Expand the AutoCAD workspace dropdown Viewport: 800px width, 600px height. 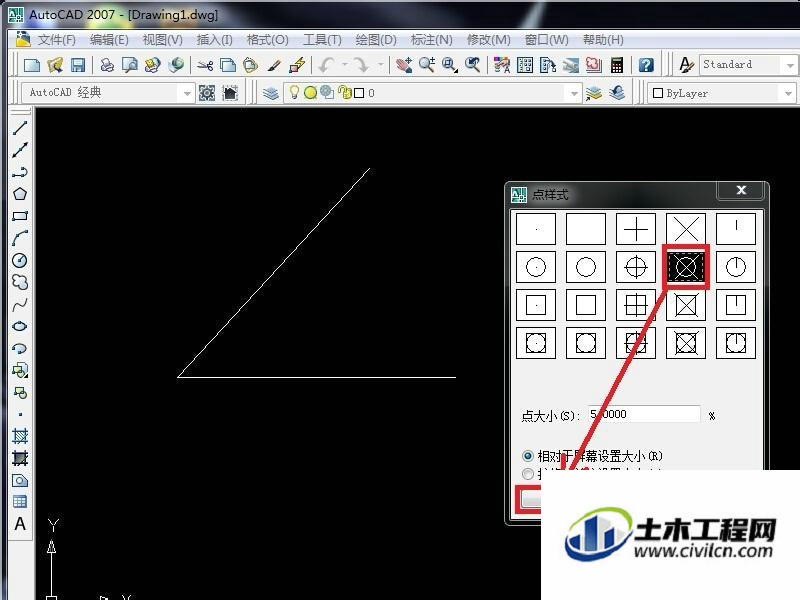(x=187, y=93)
